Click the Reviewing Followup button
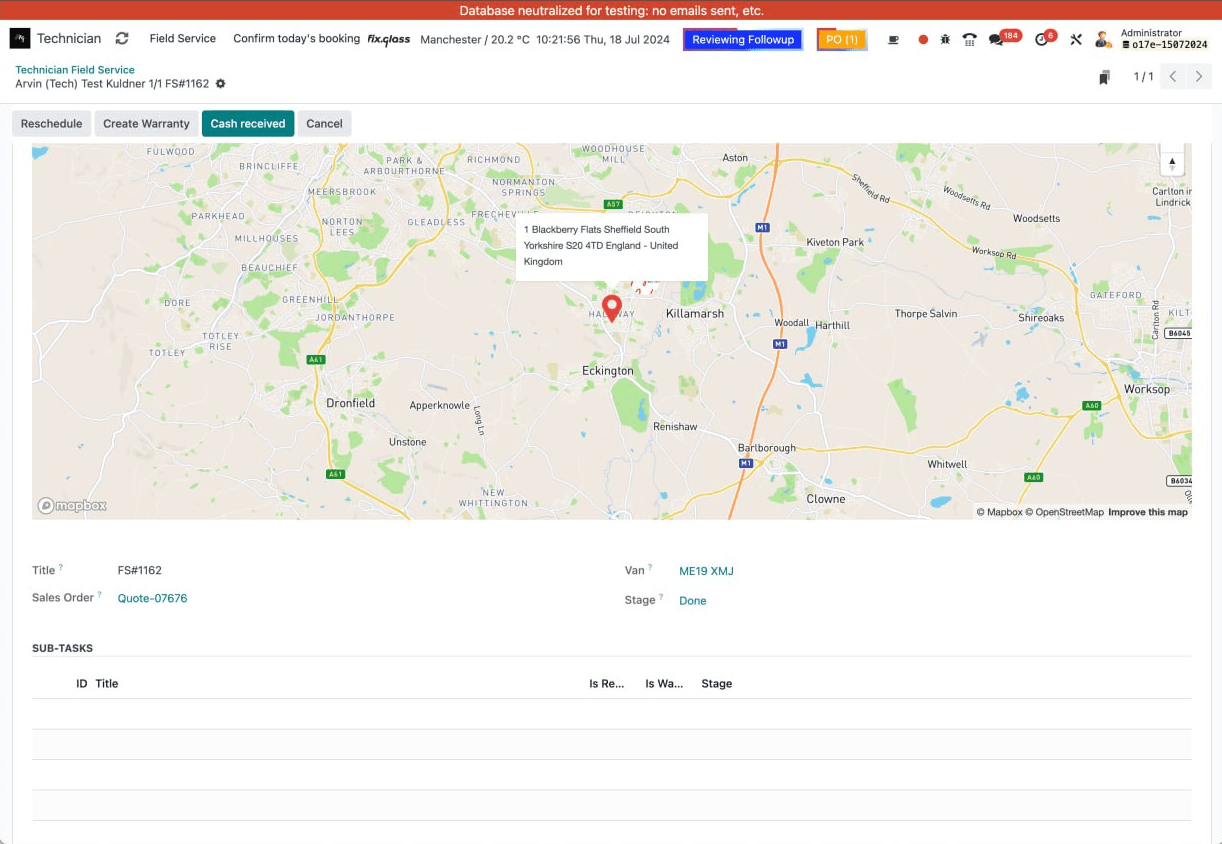This screenshot has height=844, width=1222. tap(743, 40)
